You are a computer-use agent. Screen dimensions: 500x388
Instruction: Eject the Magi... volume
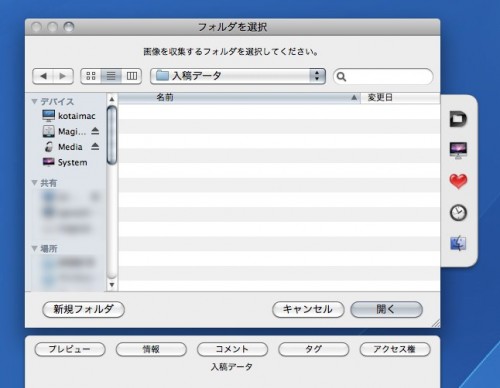[x=95, y=131]
